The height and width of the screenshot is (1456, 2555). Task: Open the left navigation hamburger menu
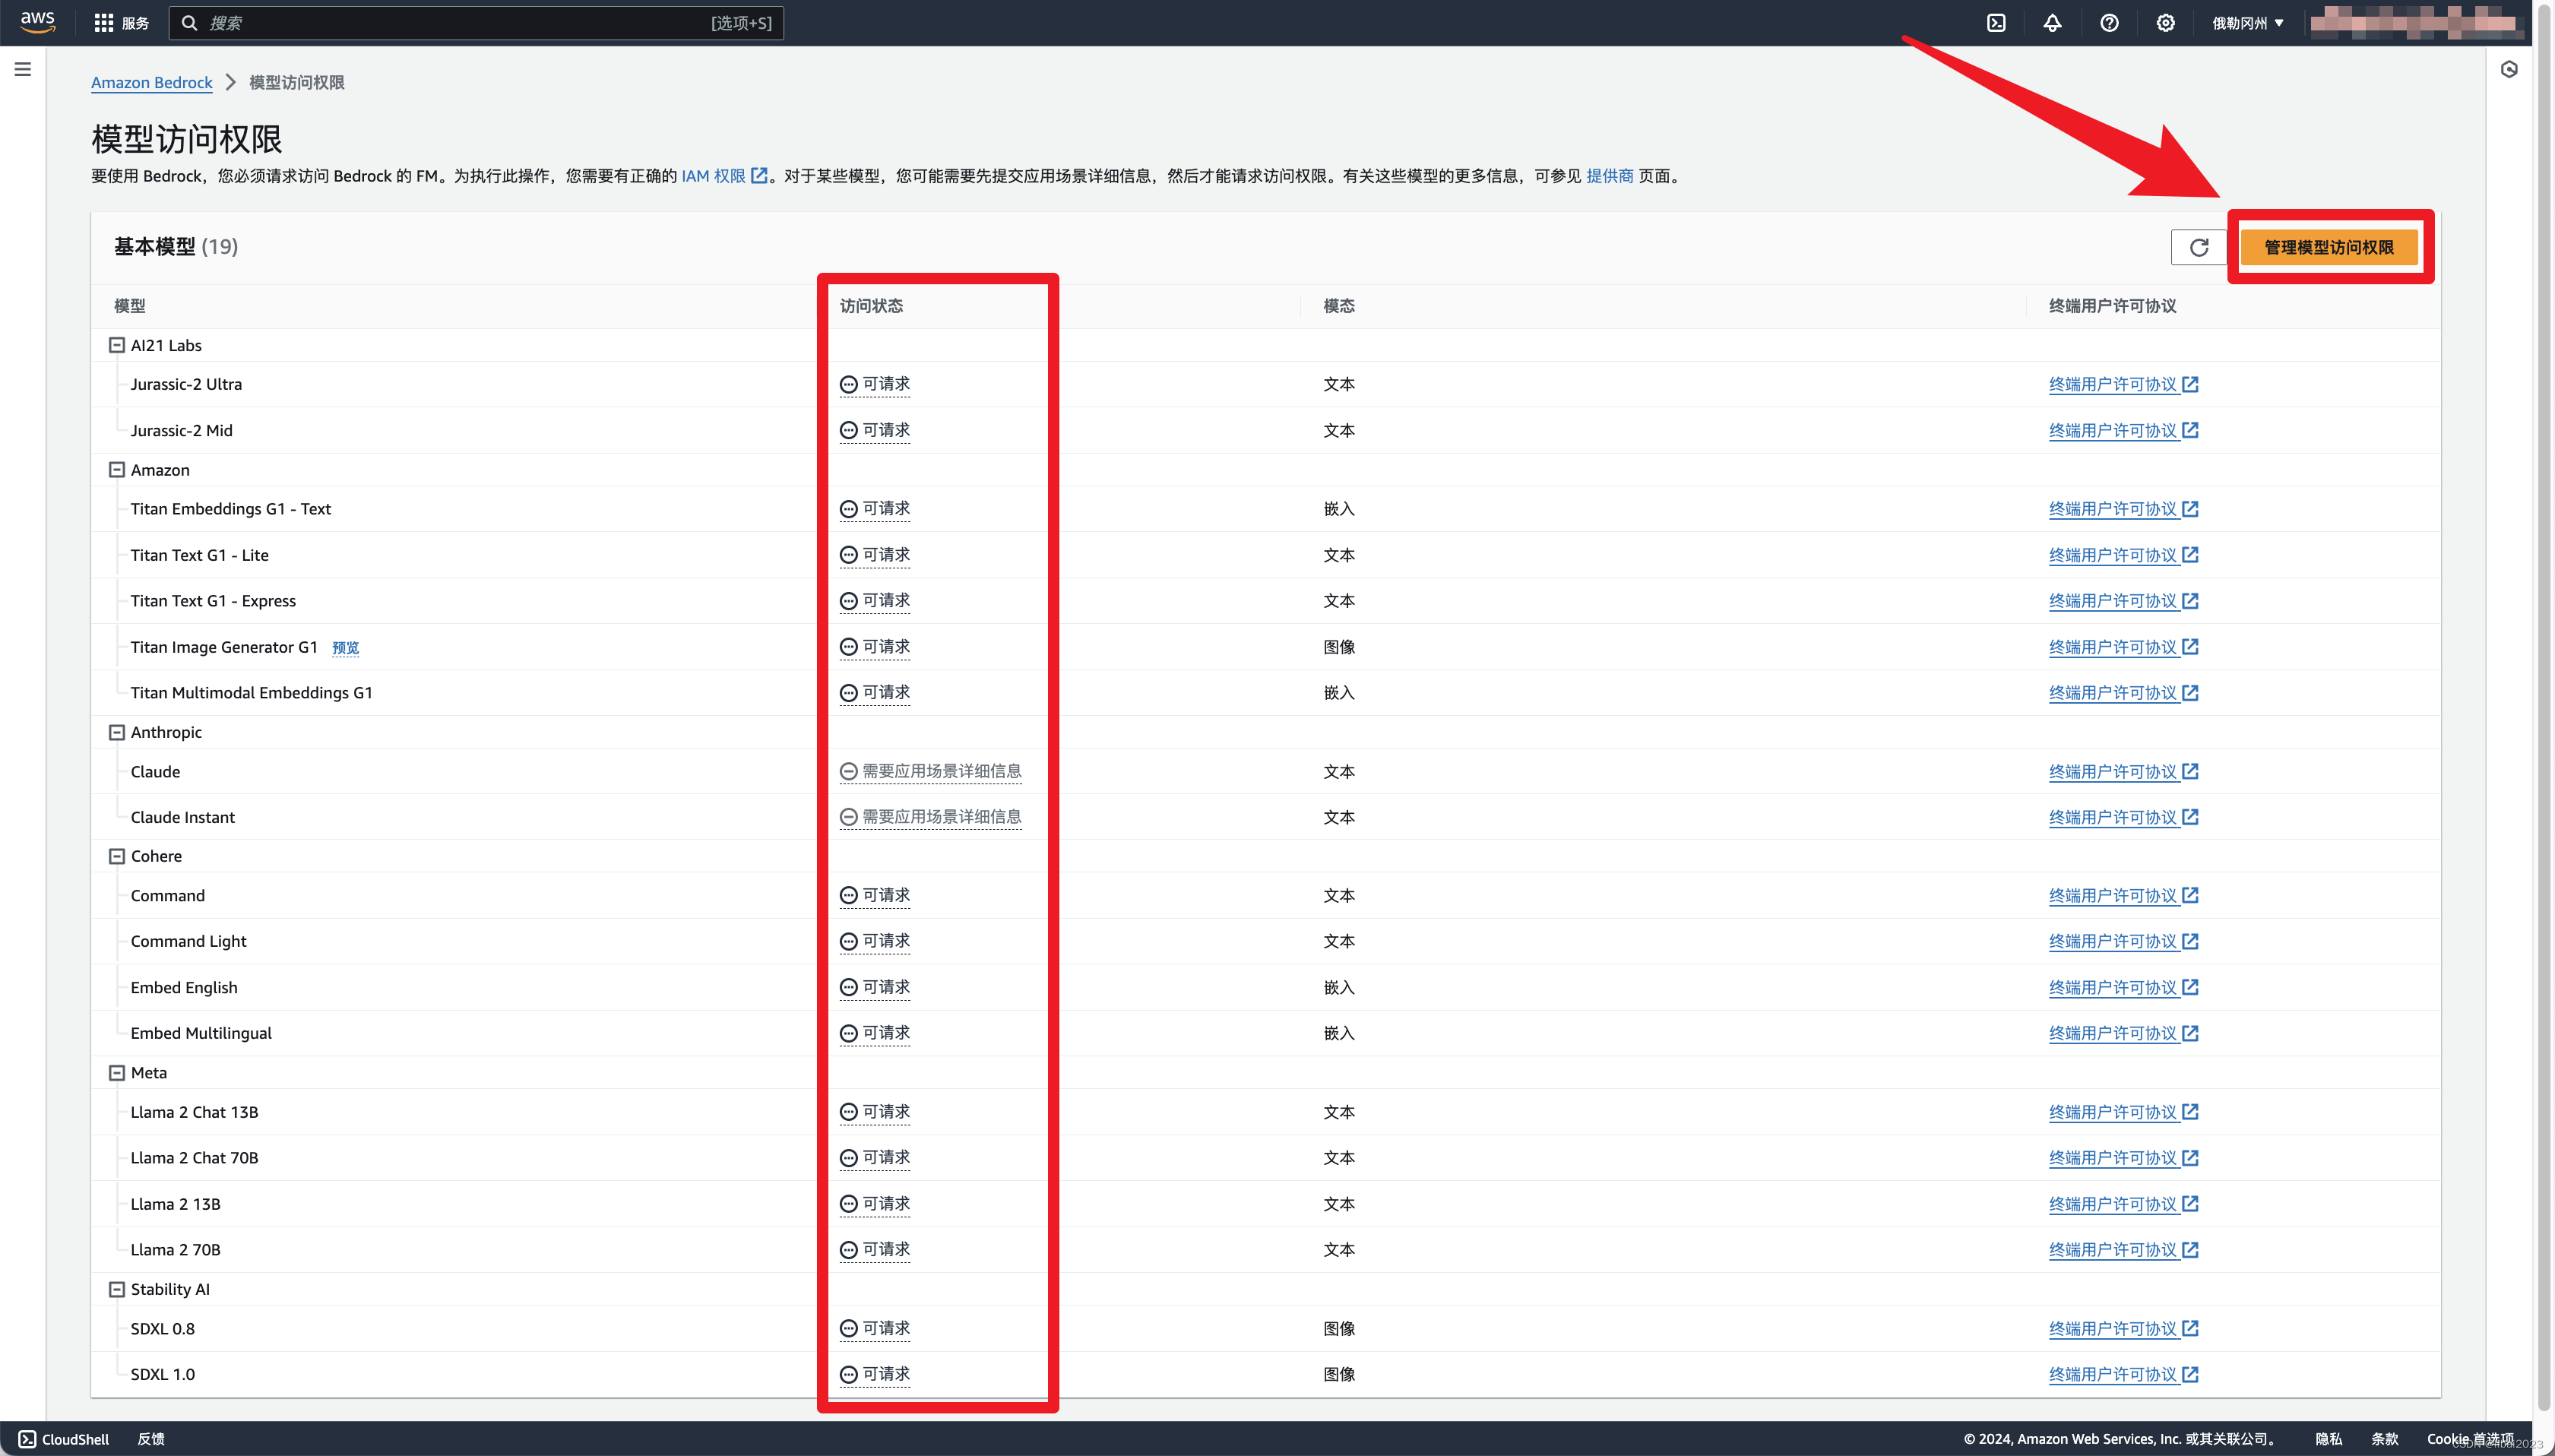[x=23, y=69]
